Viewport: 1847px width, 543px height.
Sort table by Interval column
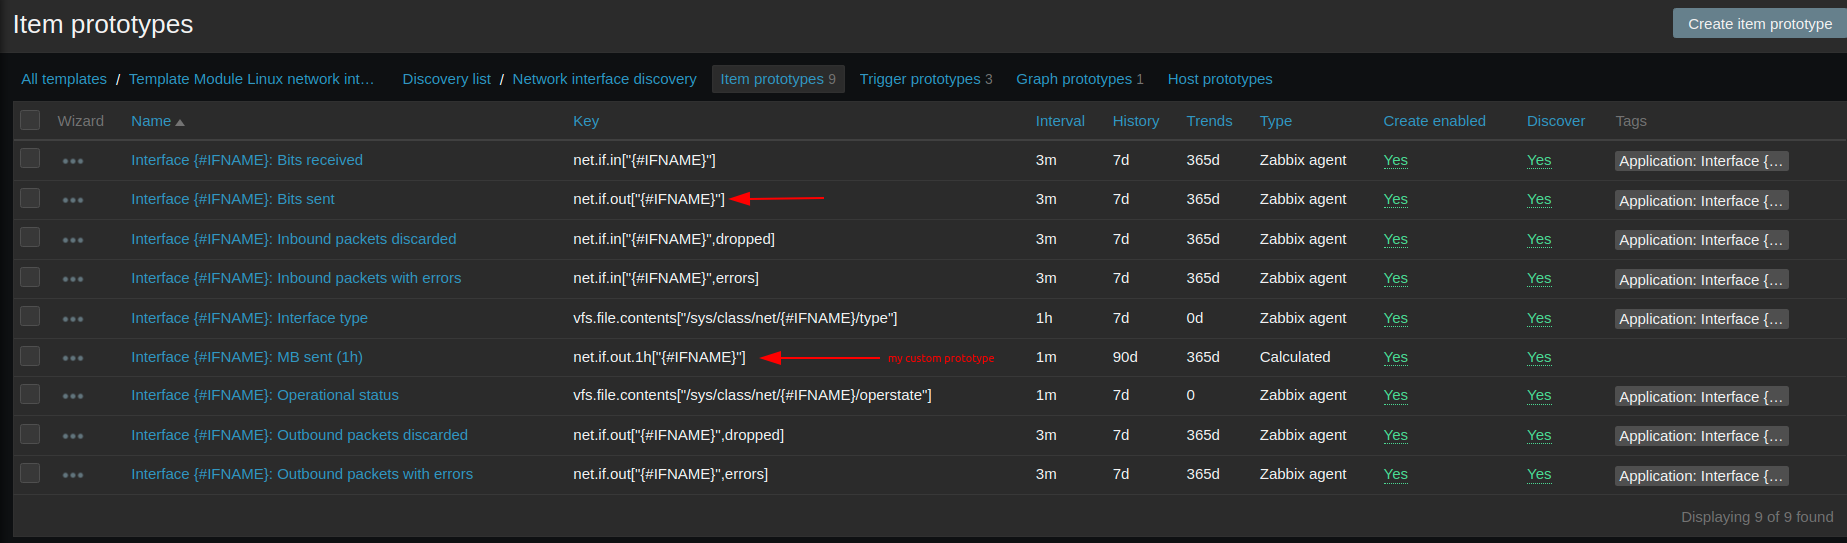tap(1060, 121)
